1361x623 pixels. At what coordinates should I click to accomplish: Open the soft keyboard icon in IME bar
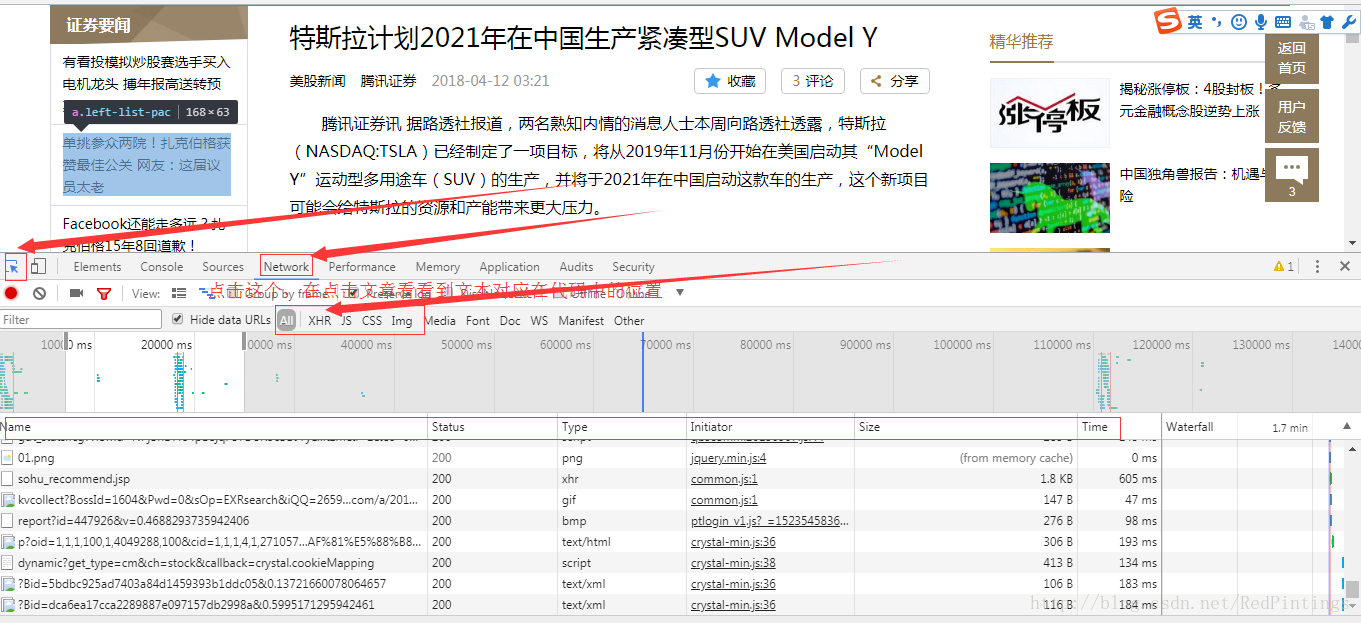coord(1282,21)
